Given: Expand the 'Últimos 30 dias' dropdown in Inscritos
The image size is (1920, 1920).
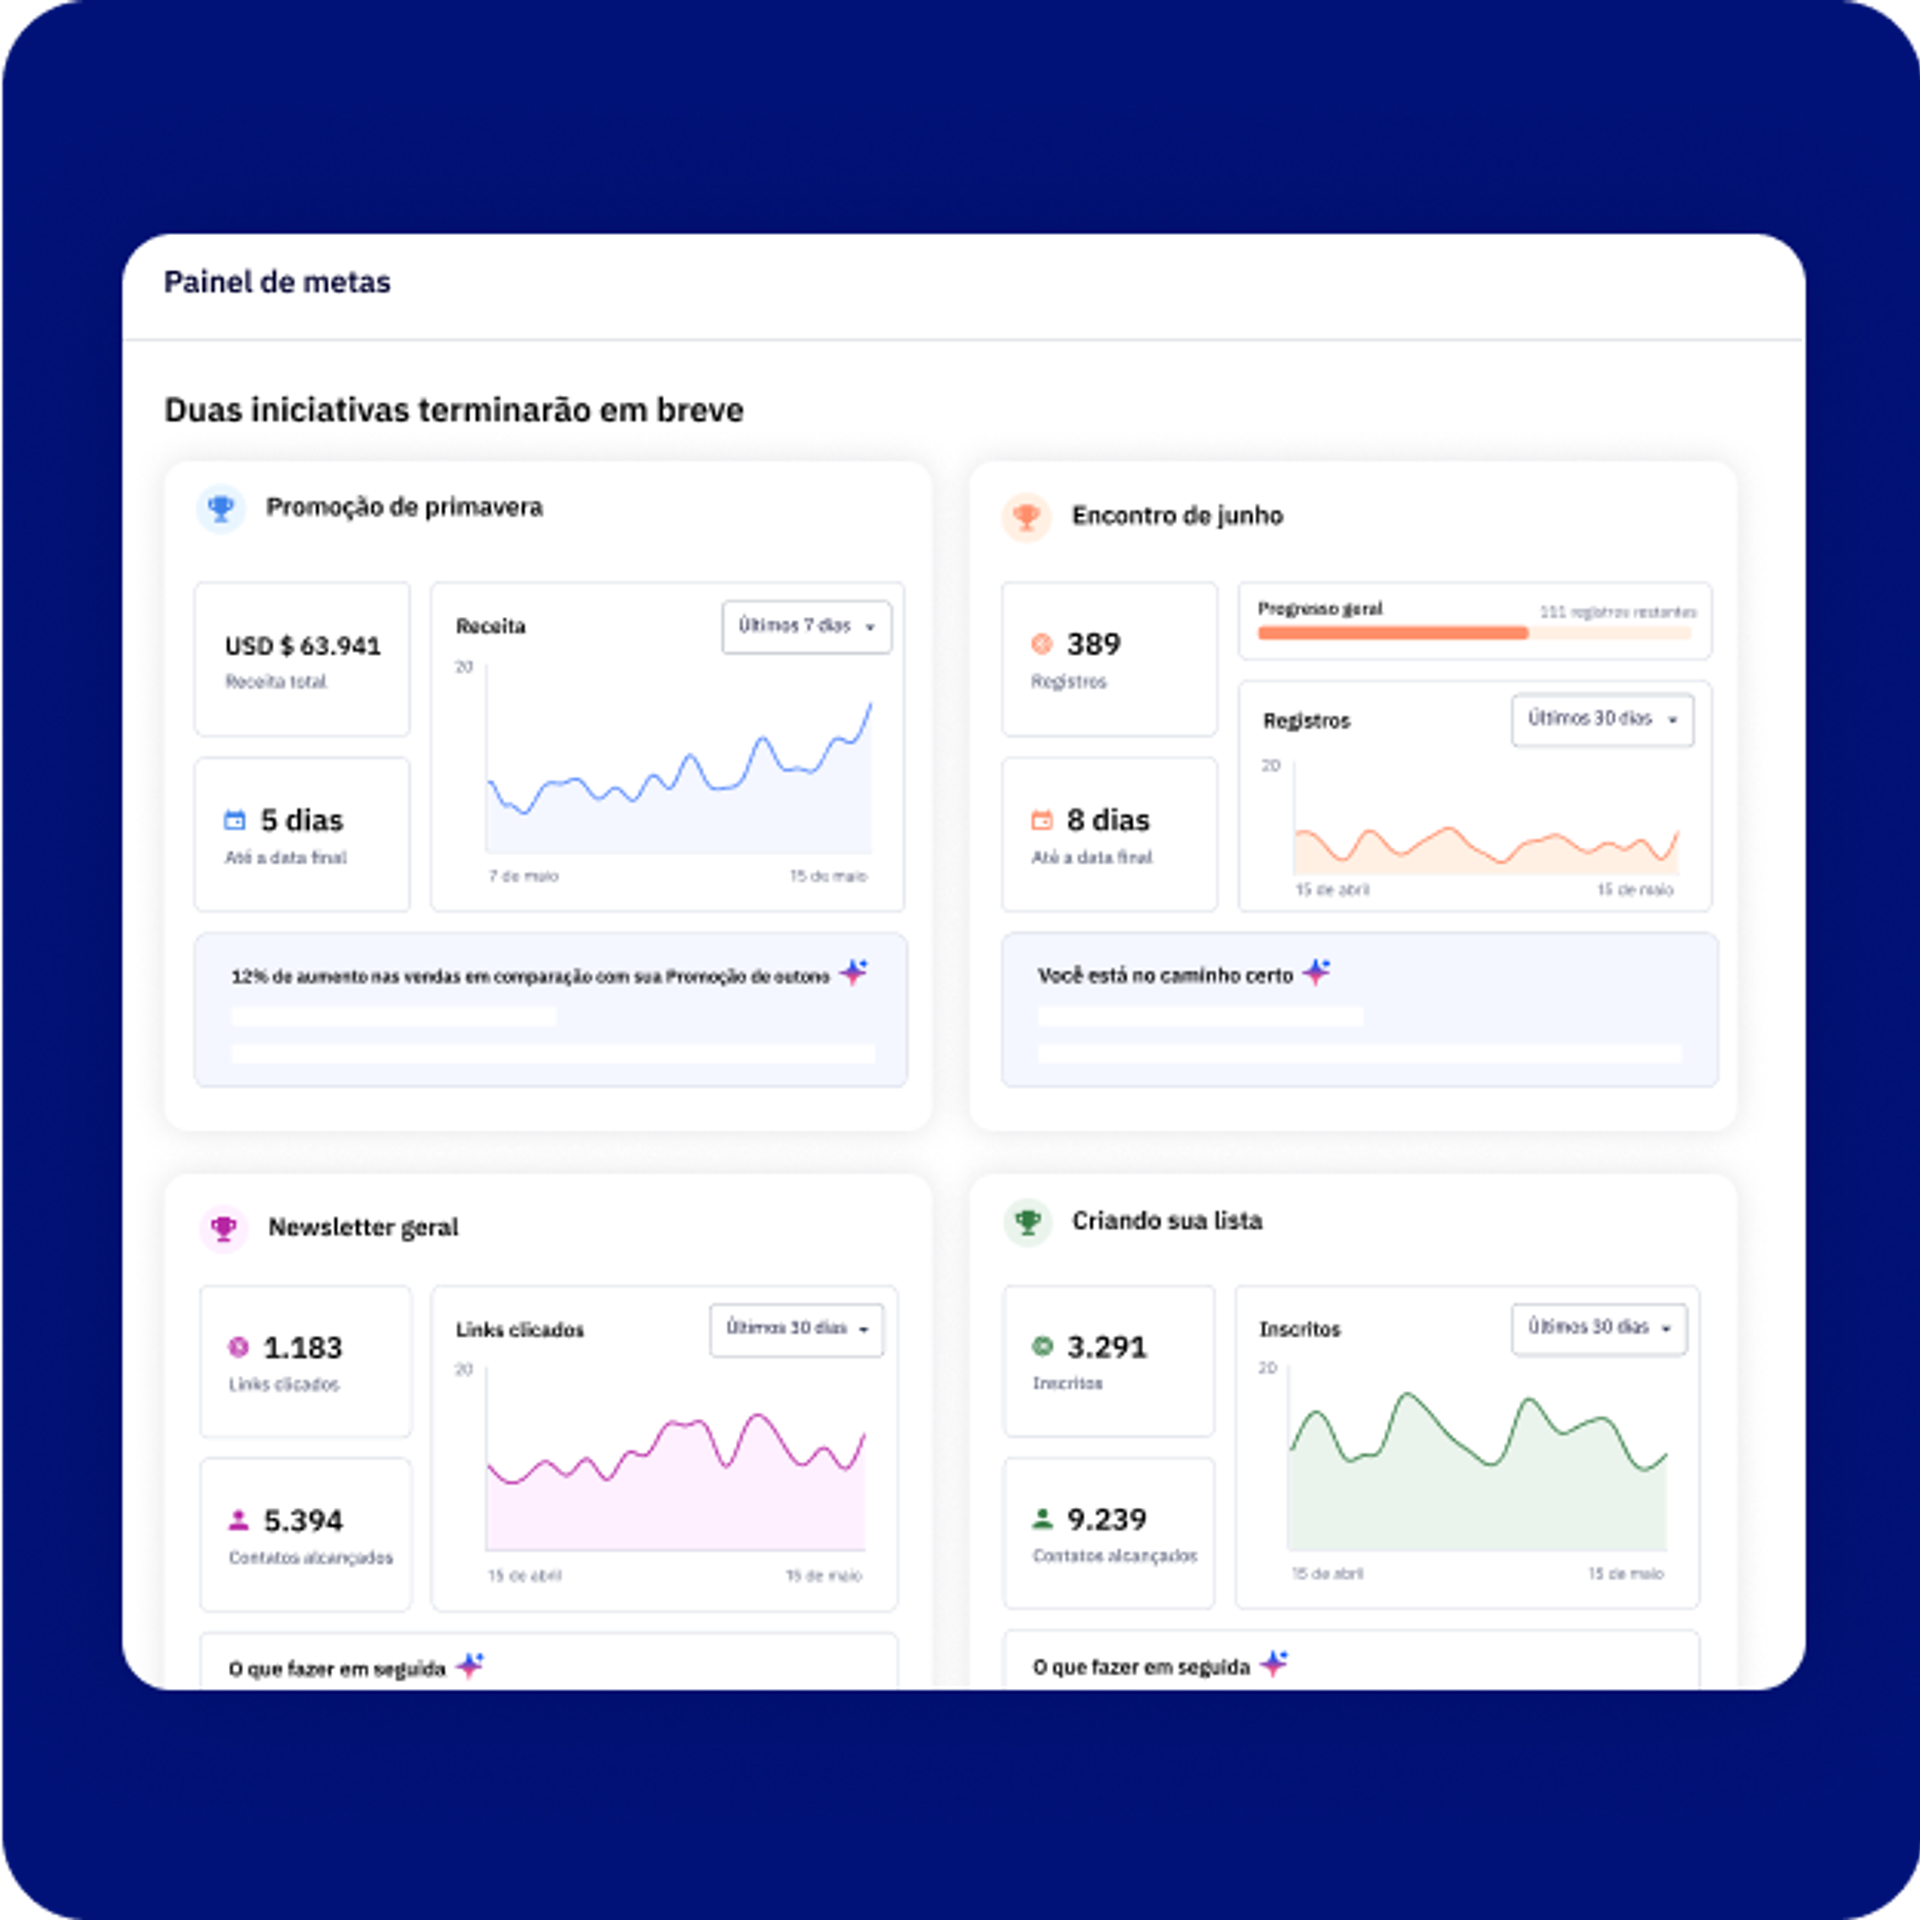Looking at the screenshot, I should (1598, 1328).
